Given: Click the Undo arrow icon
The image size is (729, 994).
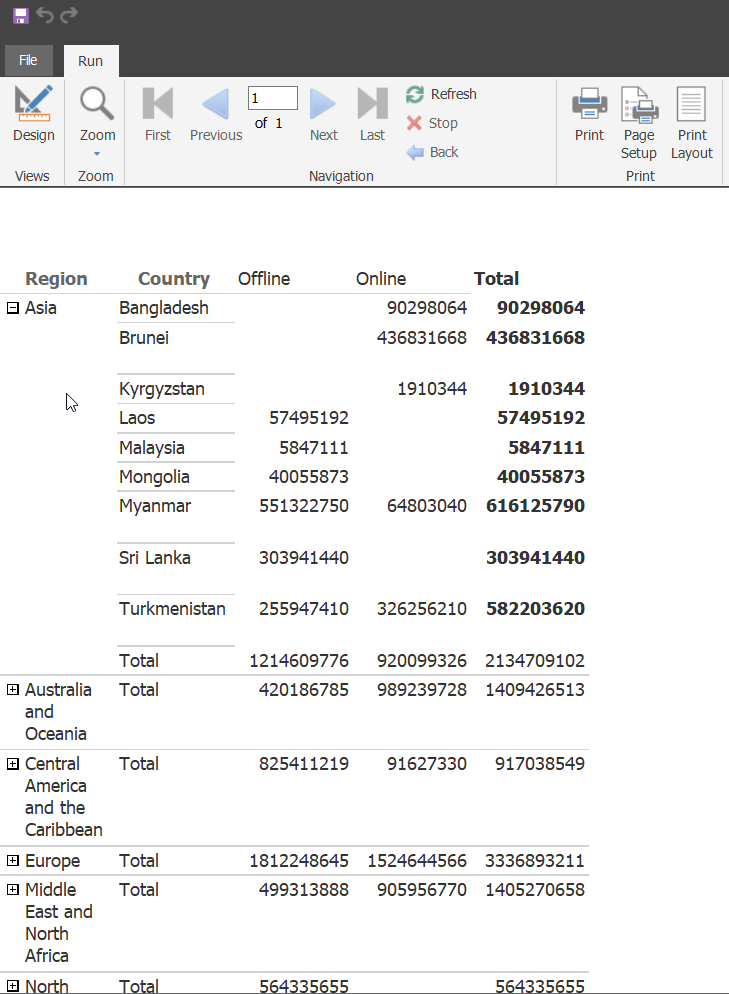Looking at the screenshot, I should click(x=45, y=15).
